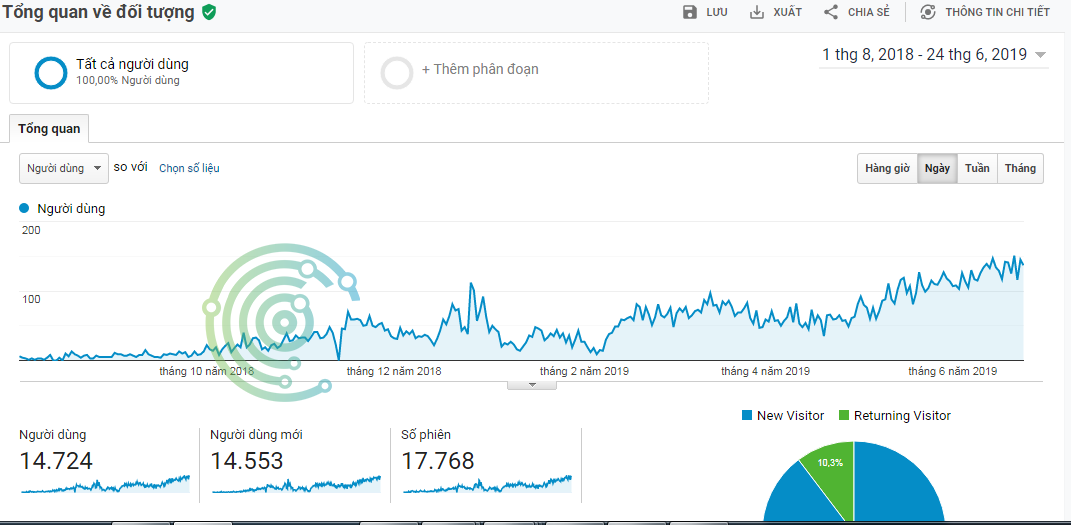Click the 'Số phiên' metric label
1071x525 pixels.
426,435
